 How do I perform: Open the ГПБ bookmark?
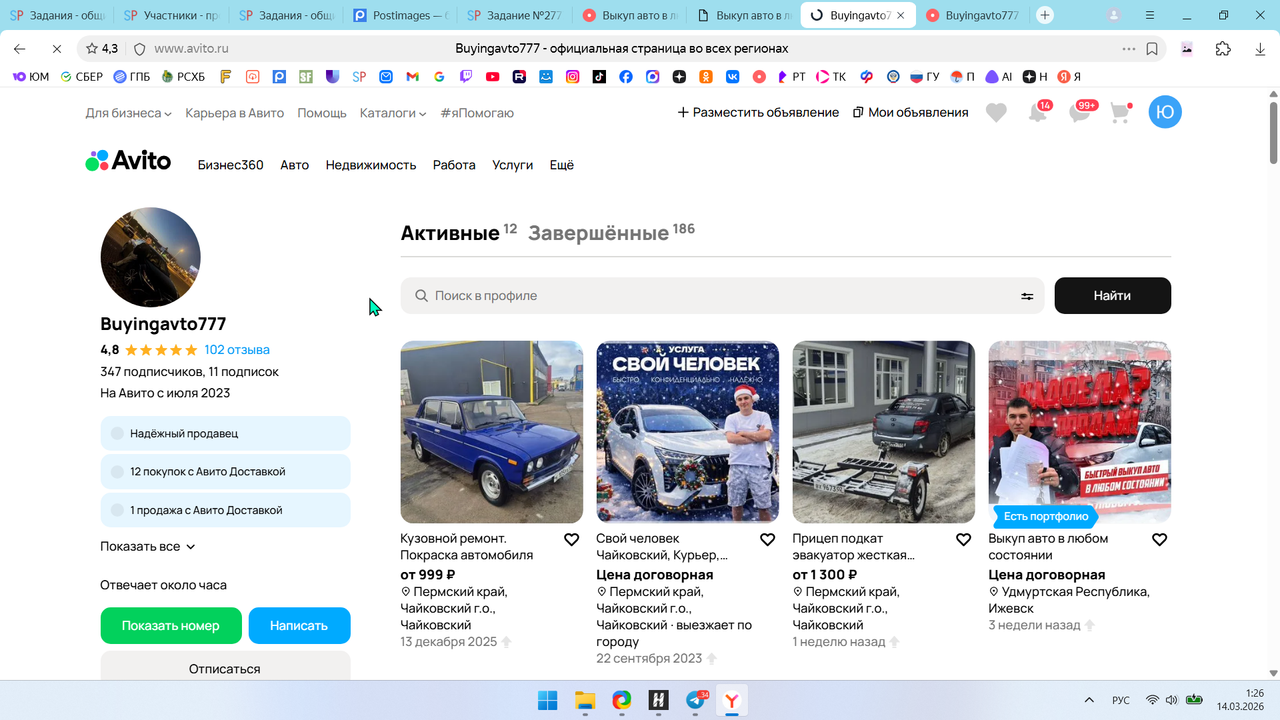[x=132, y=76]
